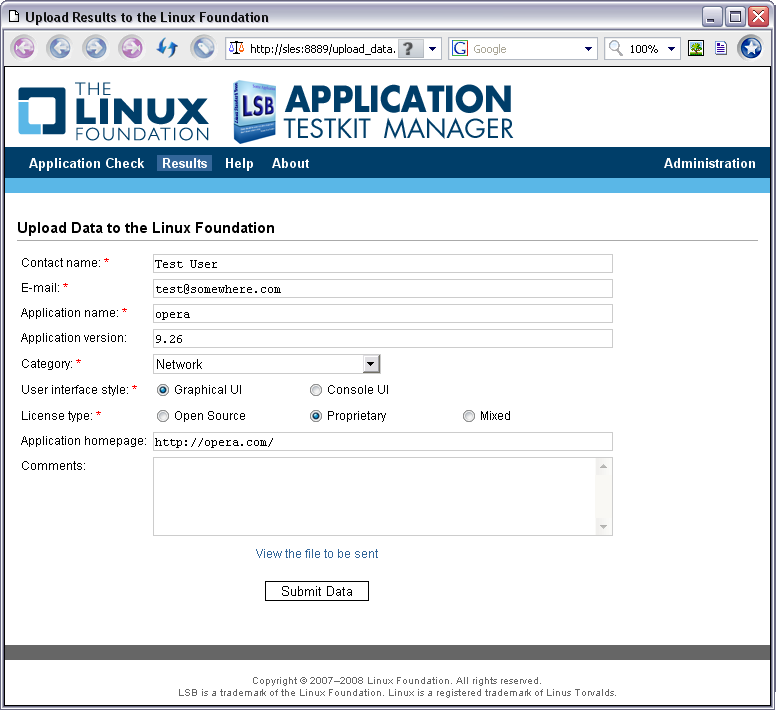Click the Google search engine icon
Viewport: 776px width, 710px height.
[460, 48]
